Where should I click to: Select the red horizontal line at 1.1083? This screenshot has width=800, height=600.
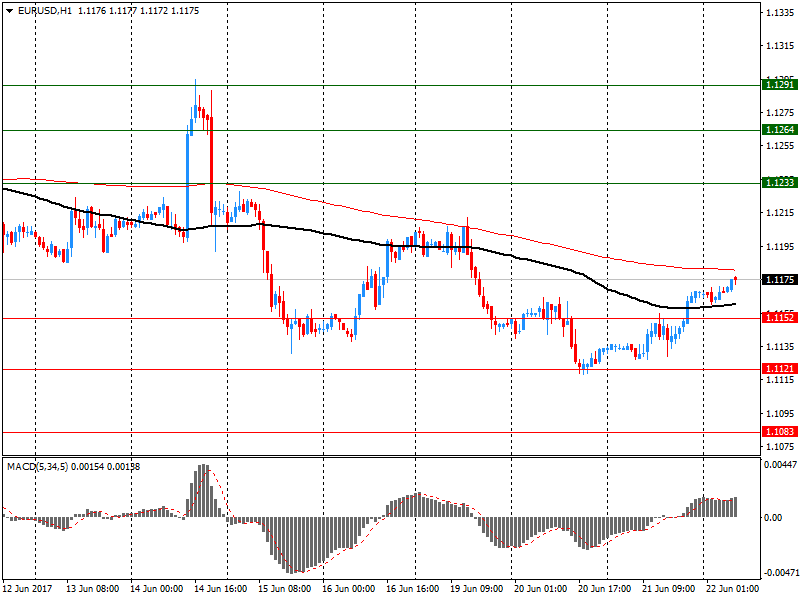coord(381,432)
